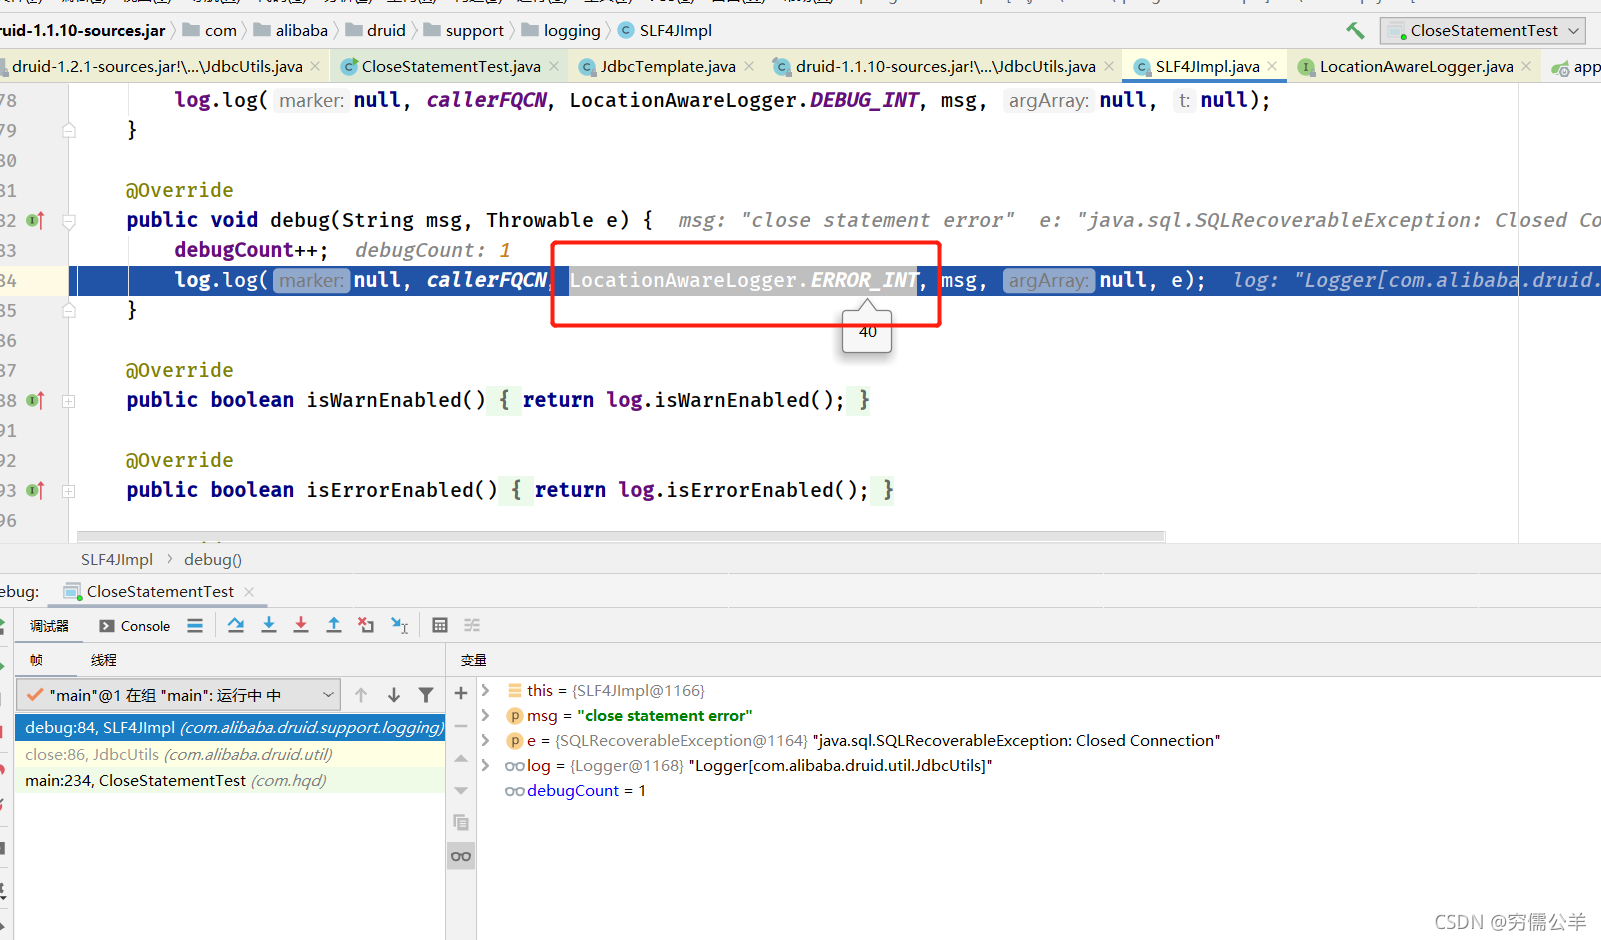Click the Force Step Into red icon
Viewport: 1601px width, 940px height.
click(301, 625)
